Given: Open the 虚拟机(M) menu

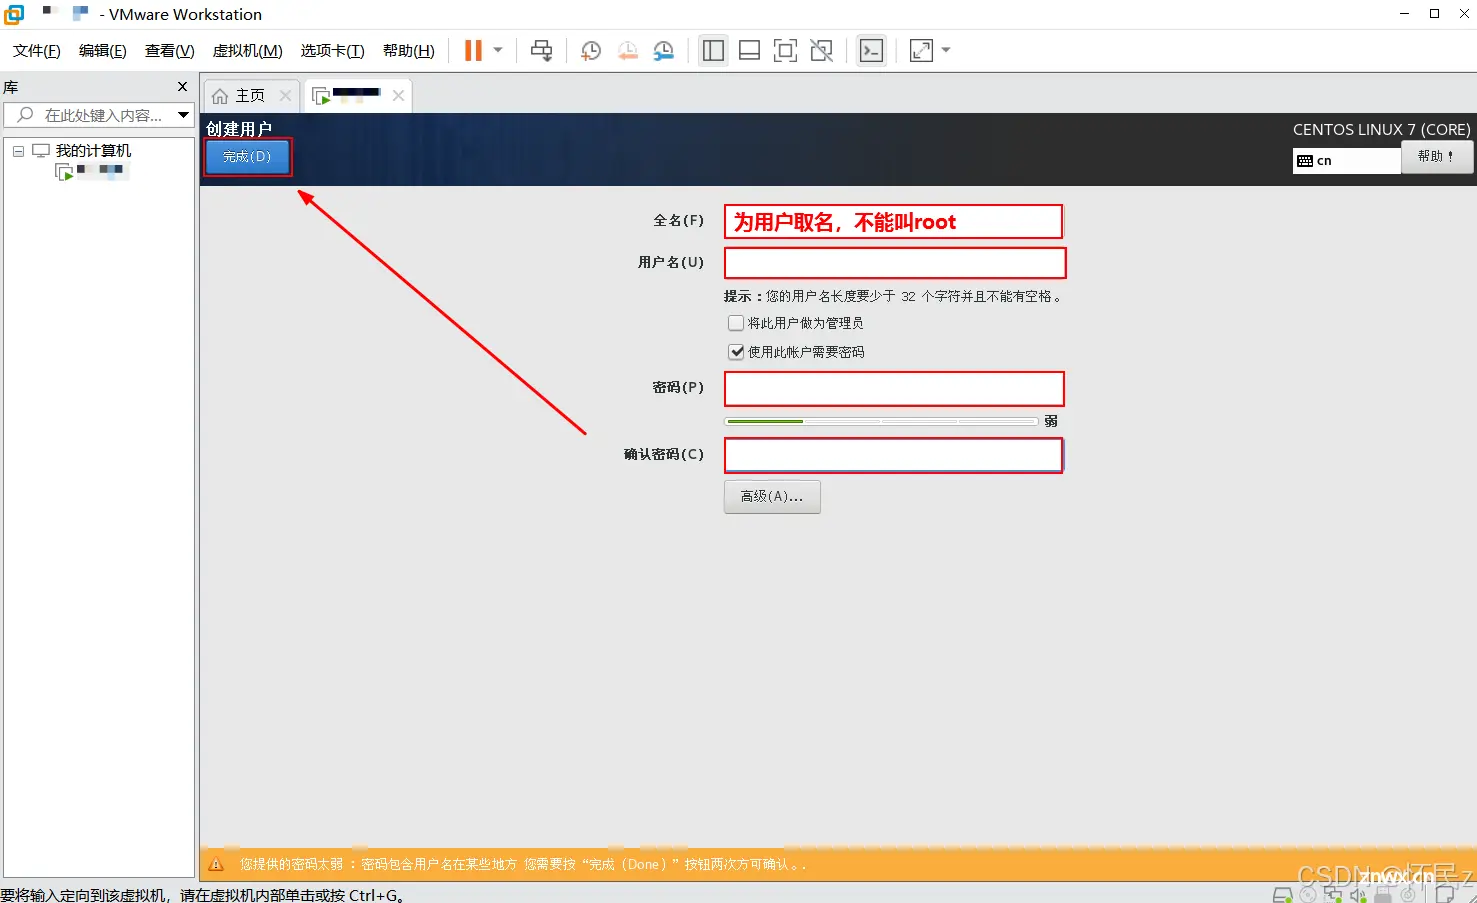Looking at the screenshot, I should pyautogui.click(x=248, y=50).
